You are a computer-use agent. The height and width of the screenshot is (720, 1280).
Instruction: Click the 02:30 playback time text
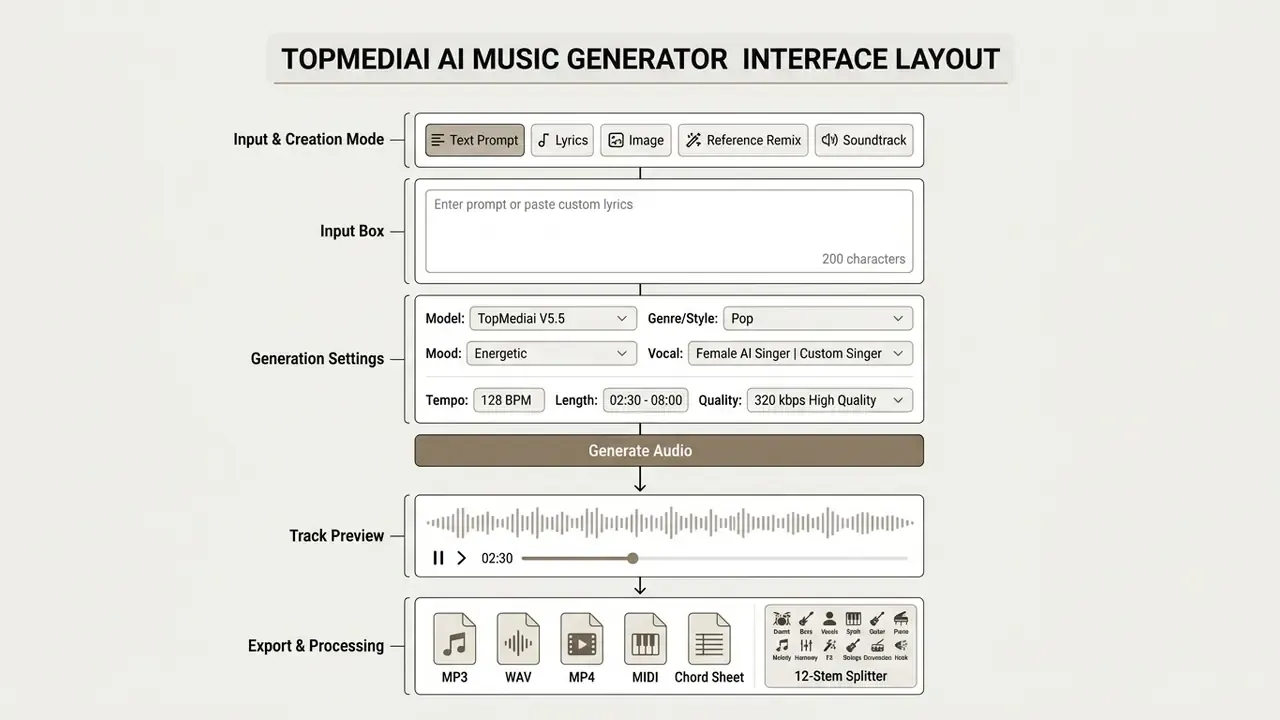(497, 558)
